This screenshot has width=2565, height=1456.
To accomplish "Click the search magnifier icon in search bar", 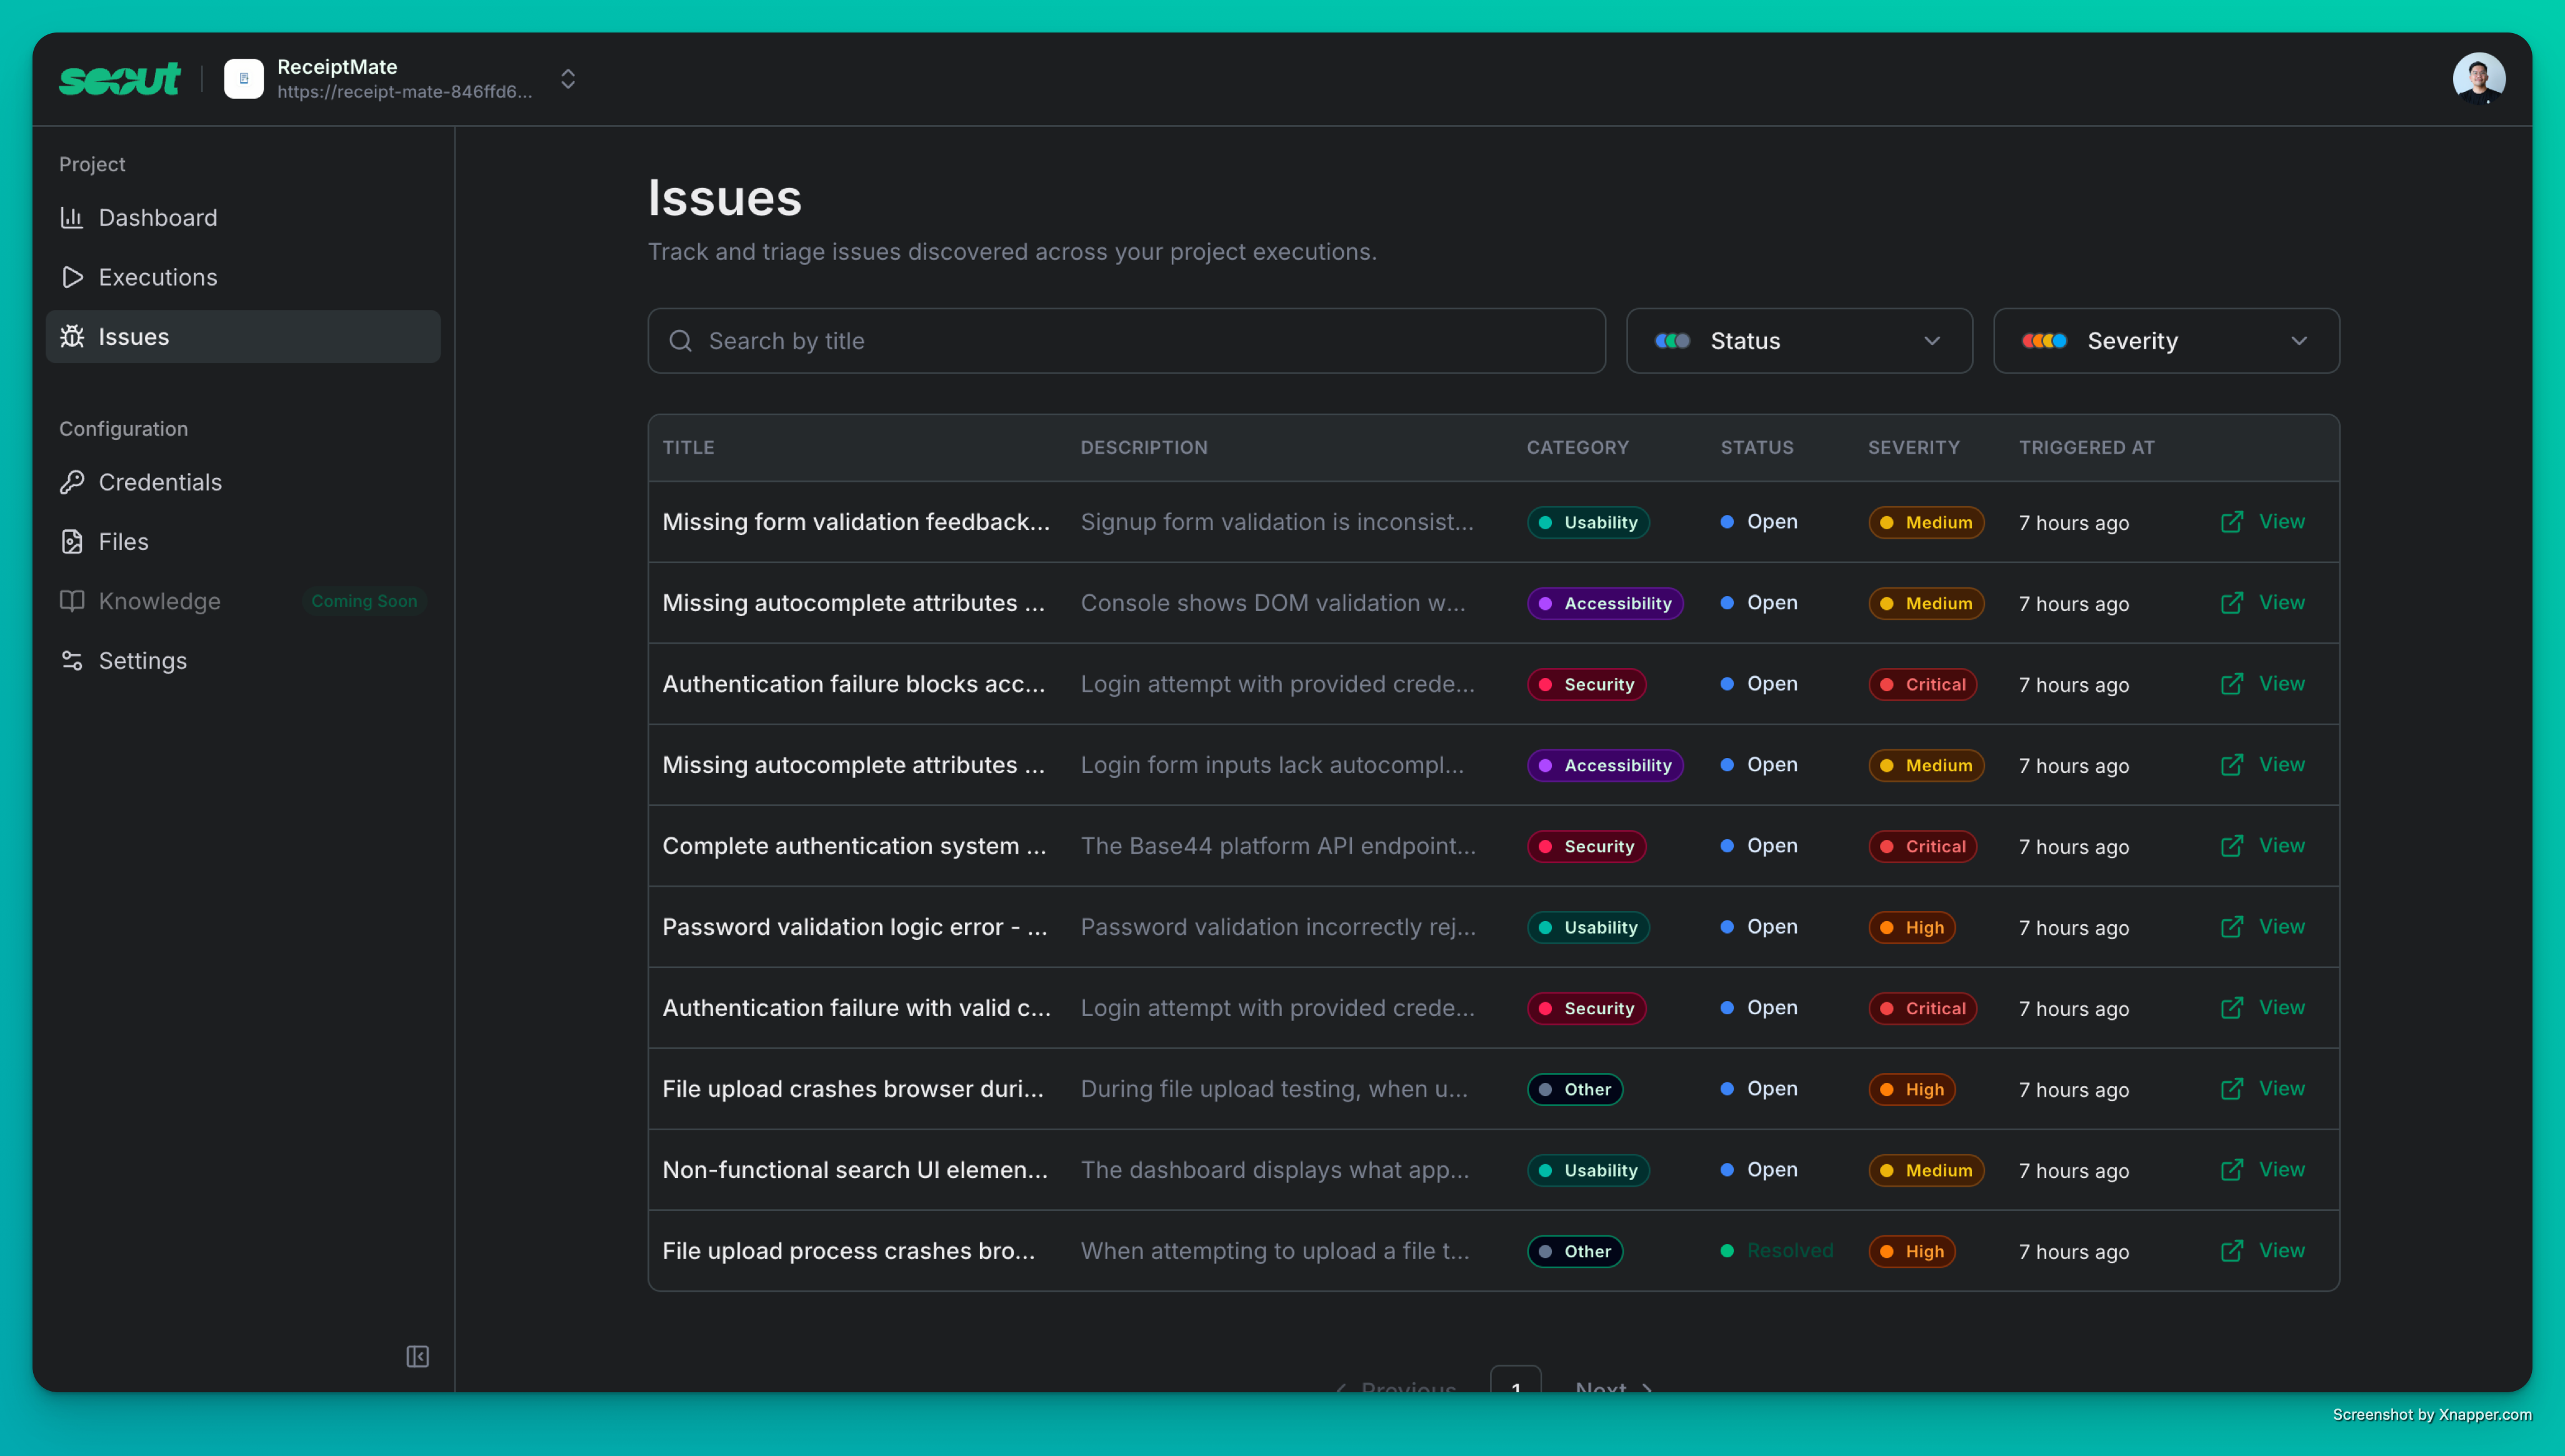I will point(681,341).
